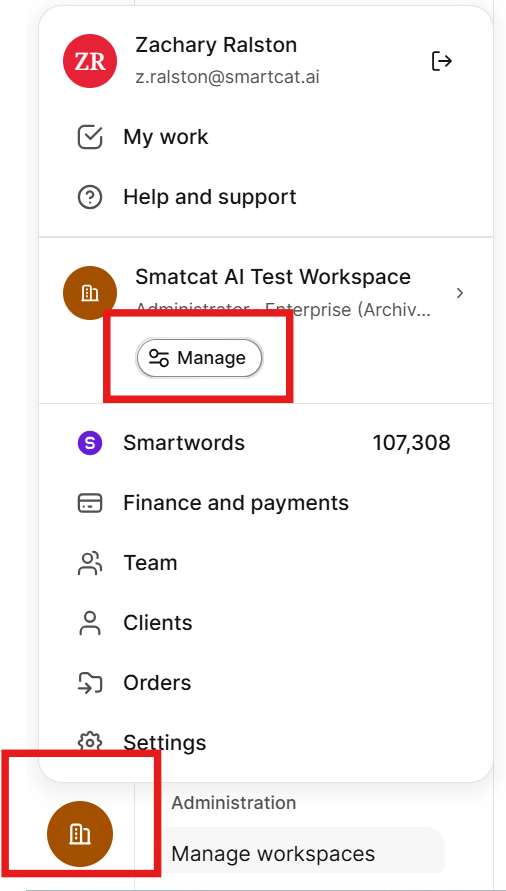Open the Finance and payments entry
The image size is (506, 891).
[x=236, y=503]
